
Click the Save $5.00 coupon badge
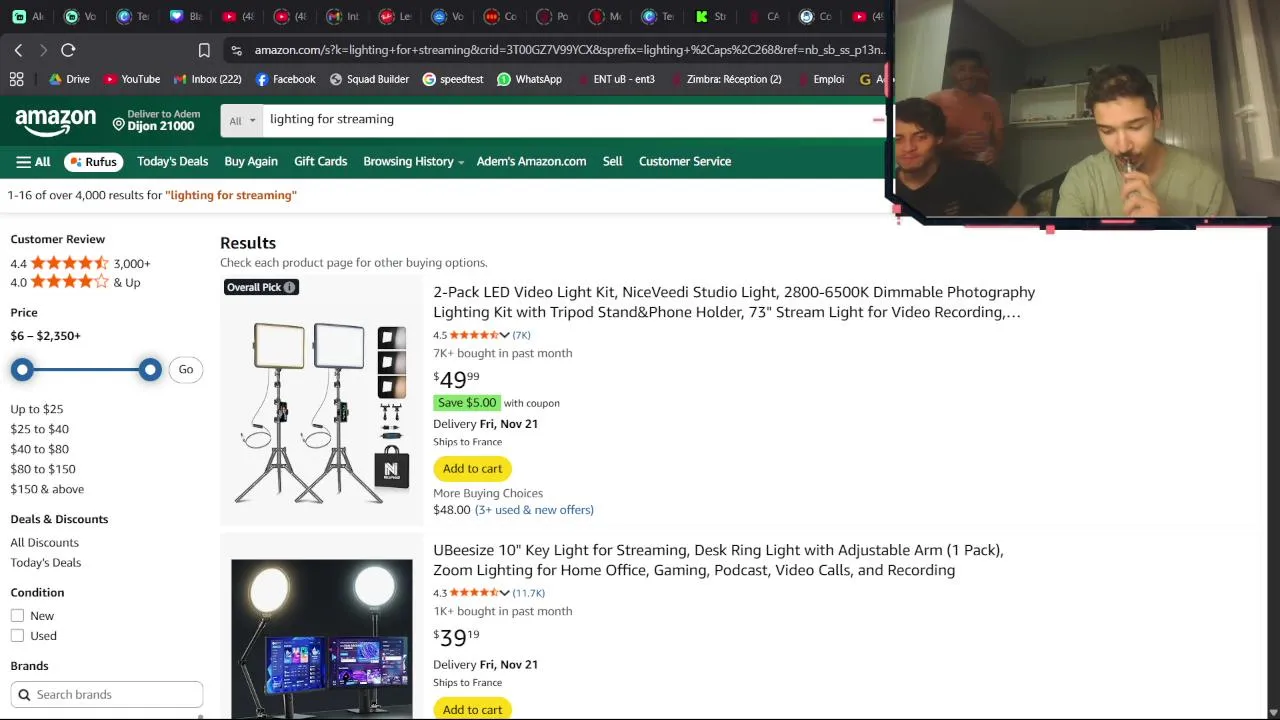click(x=467, y=403)
